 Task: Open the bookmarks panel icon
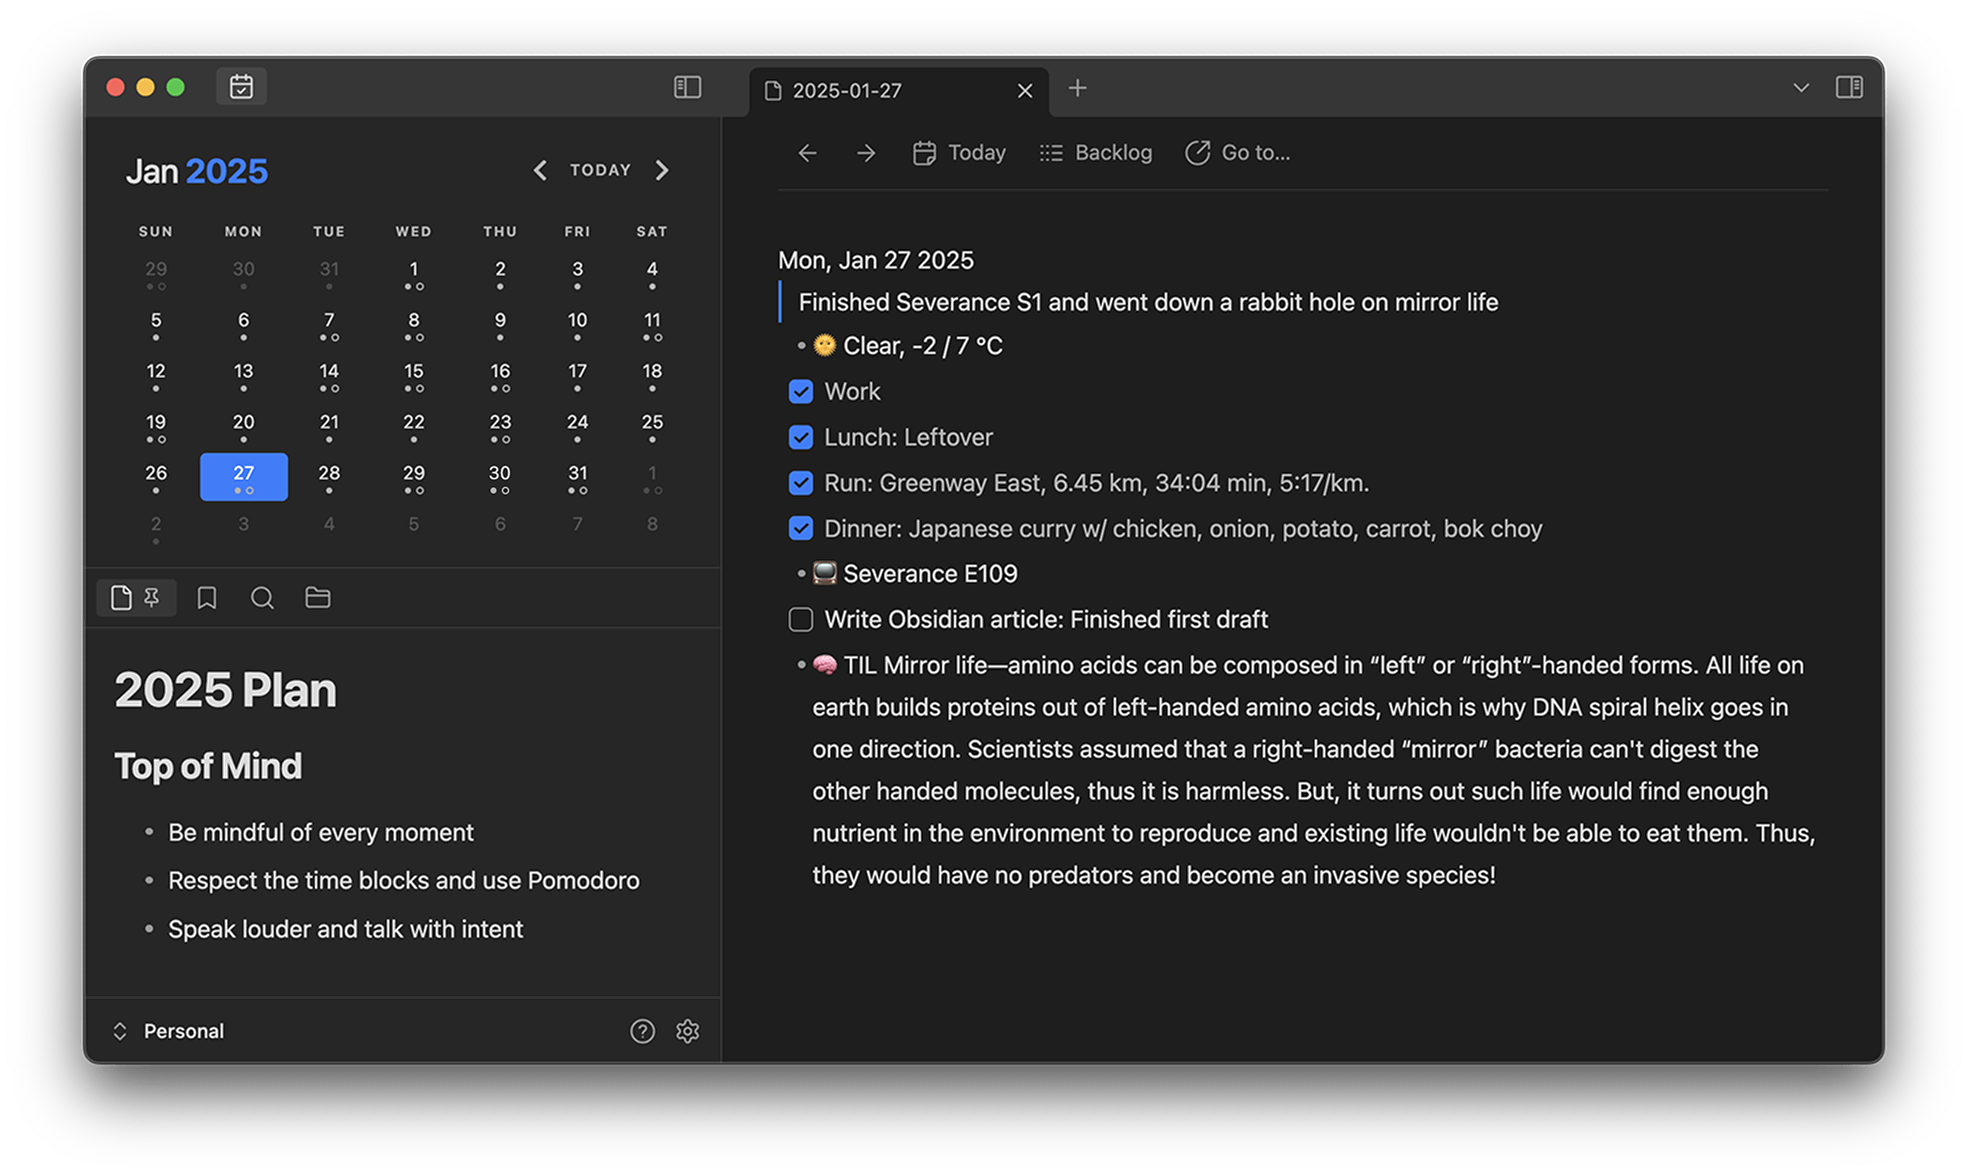tap(207, 597)
